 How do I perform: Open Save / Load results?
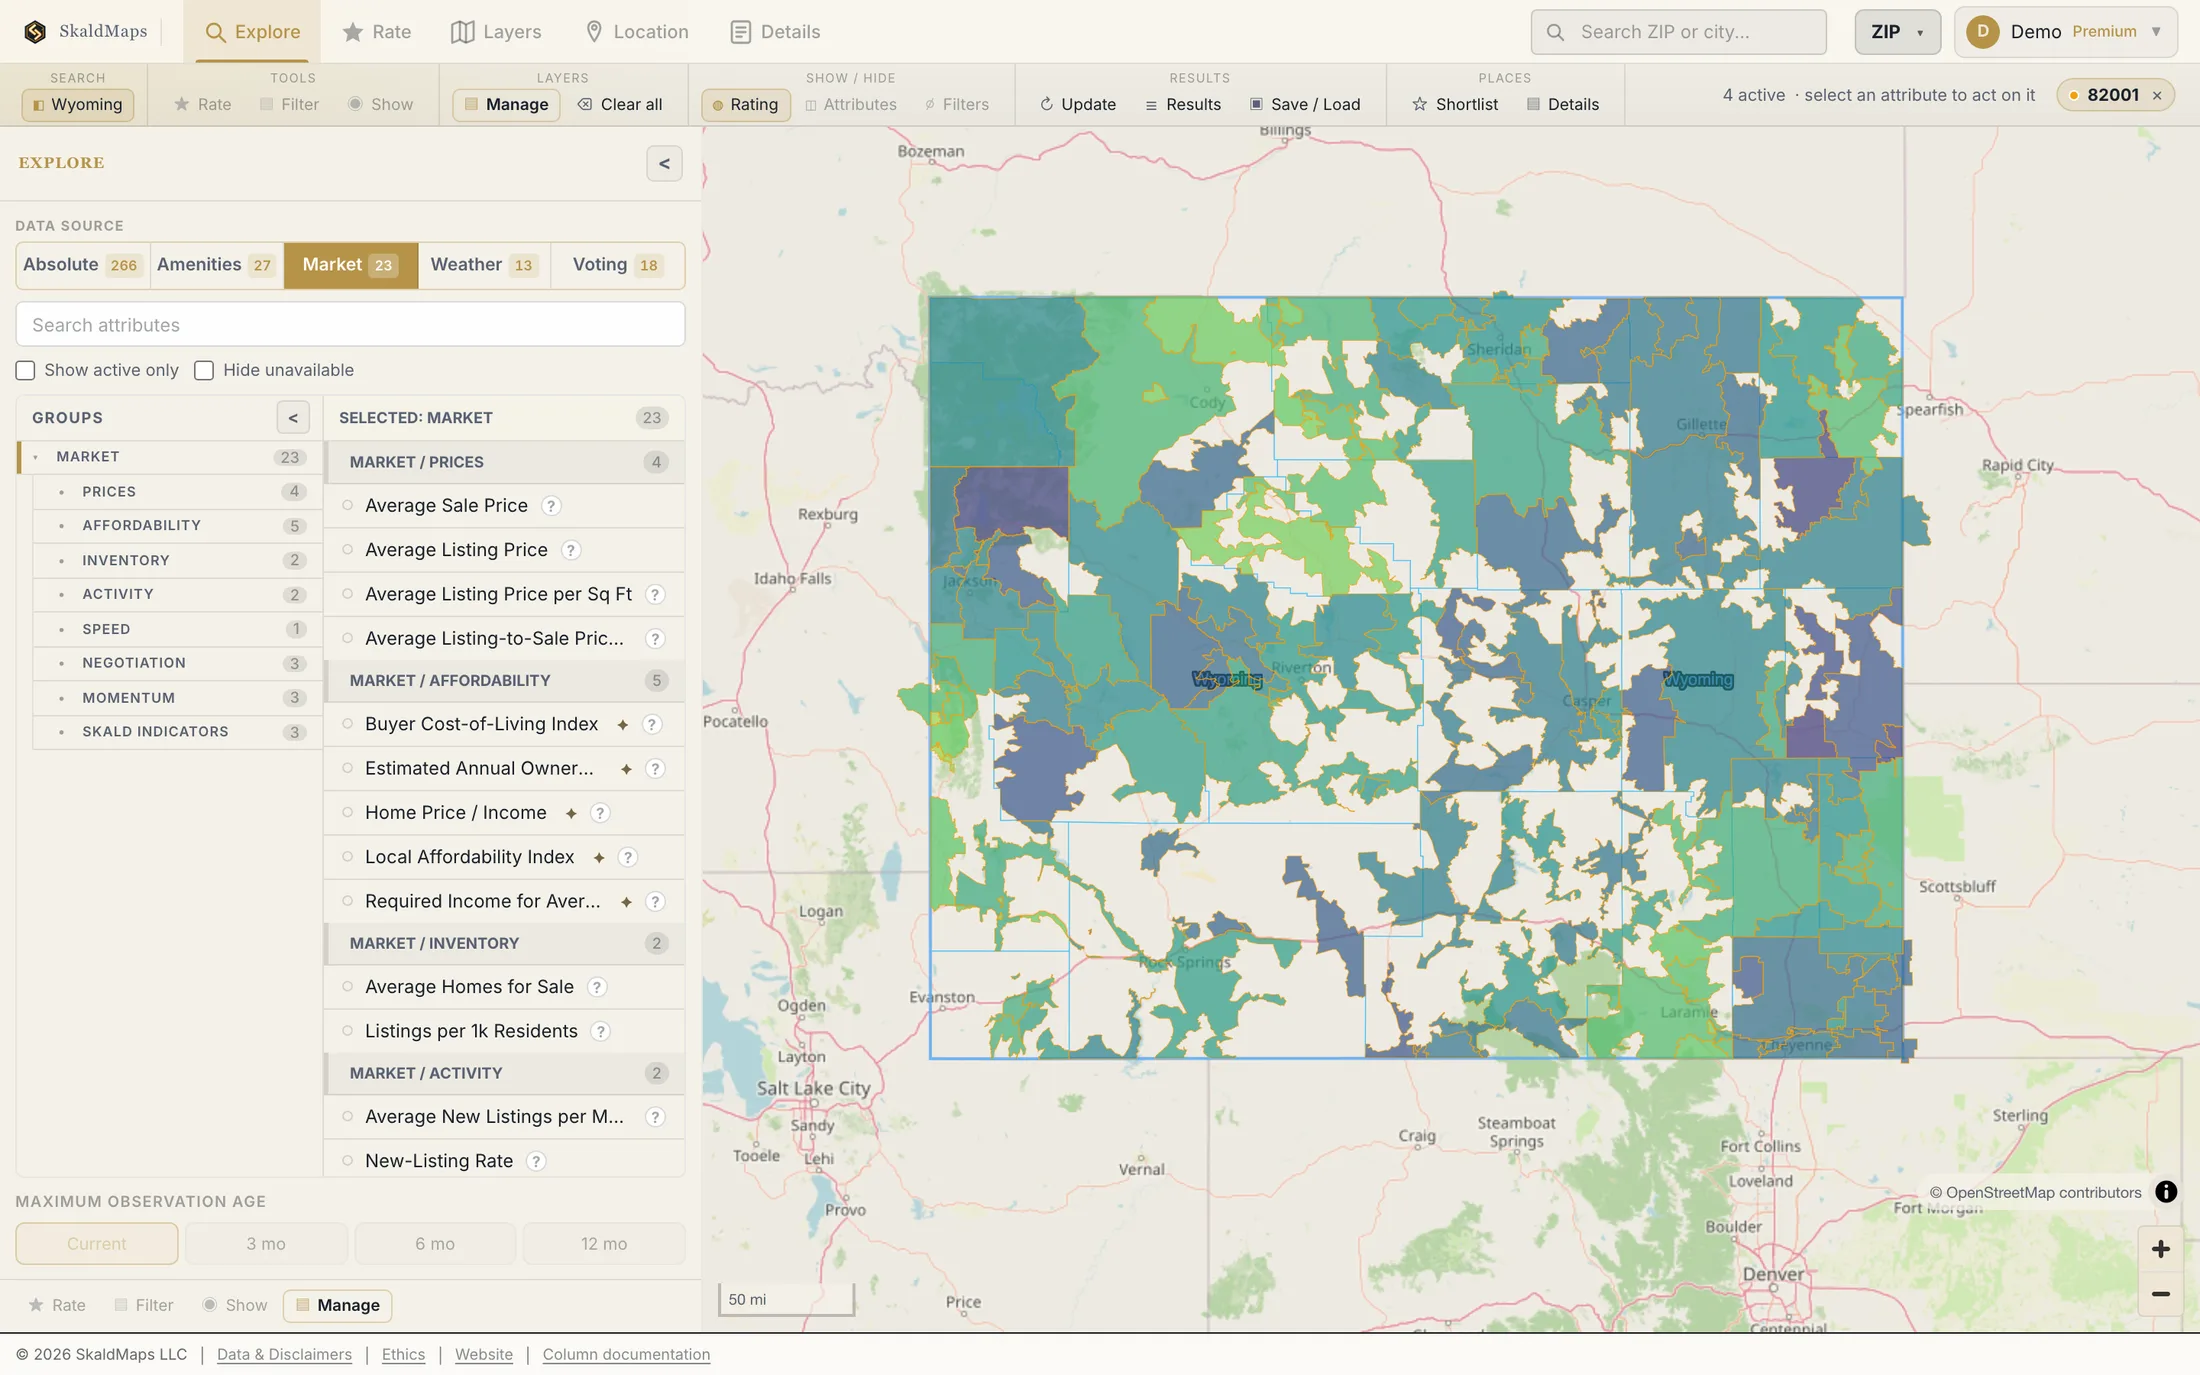point(1305,104)
